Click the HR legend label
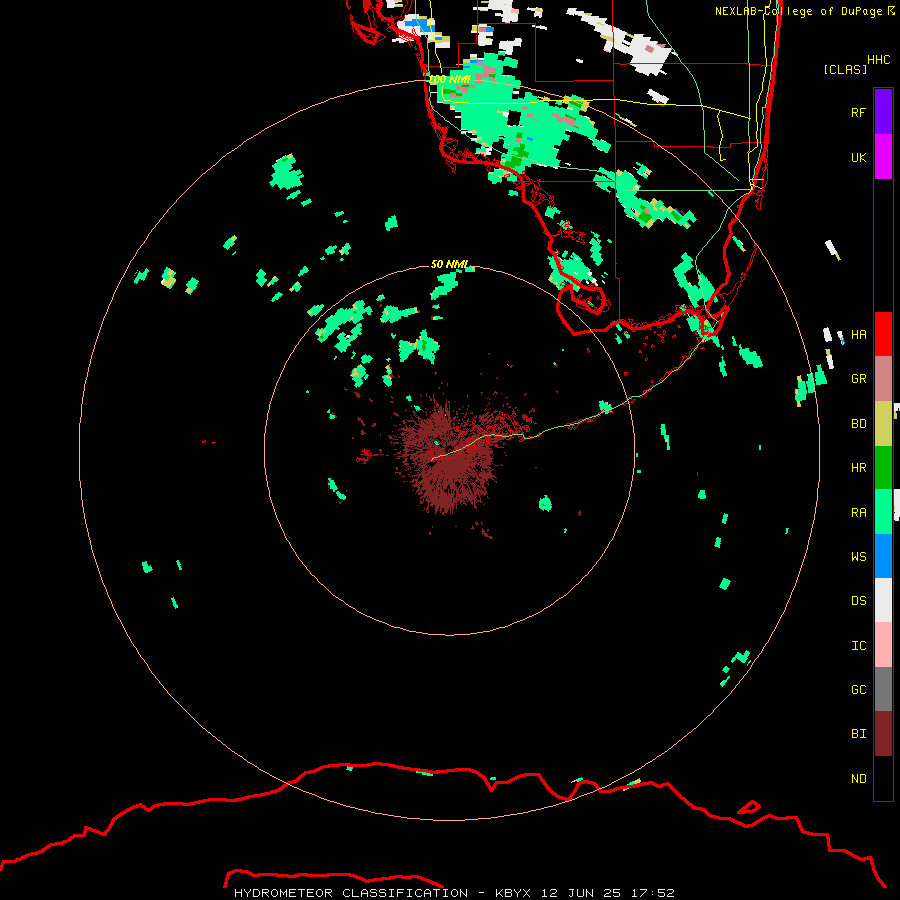 point(858,468)
